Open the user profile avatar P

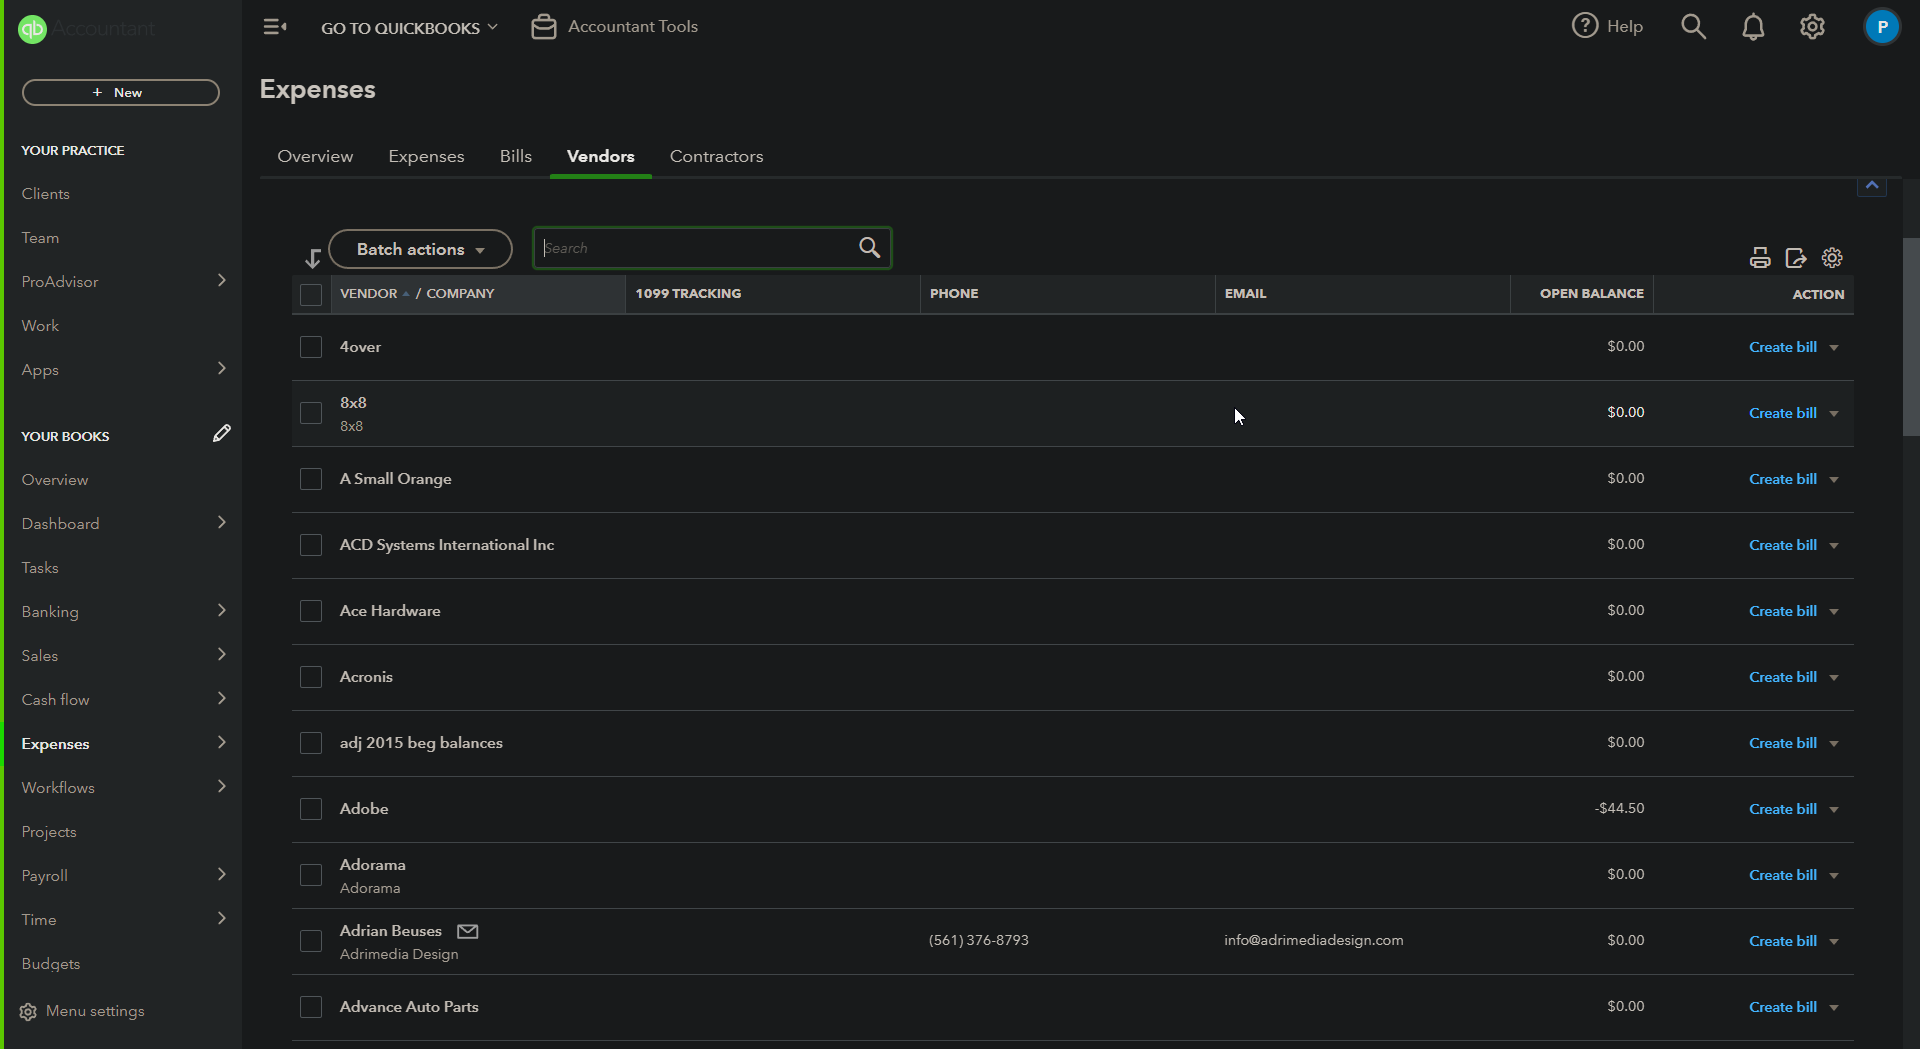1882,27
